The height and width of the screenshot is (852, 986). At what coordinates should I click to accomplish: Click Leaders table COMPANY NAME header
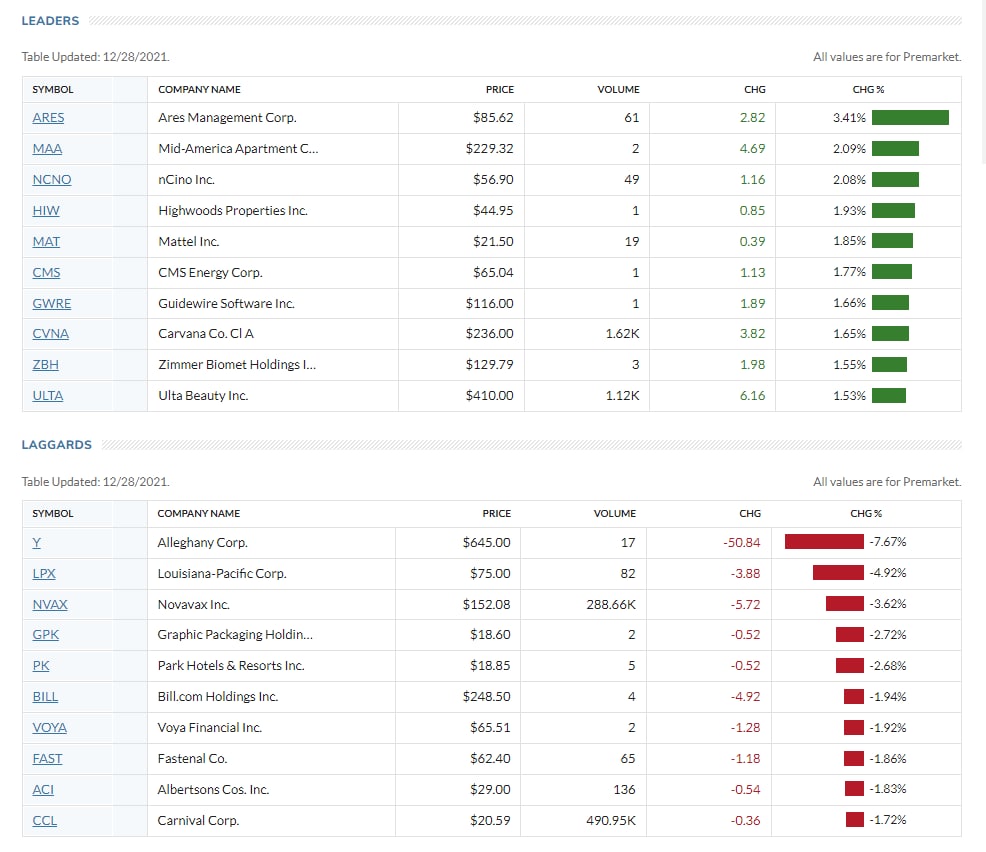199,89
